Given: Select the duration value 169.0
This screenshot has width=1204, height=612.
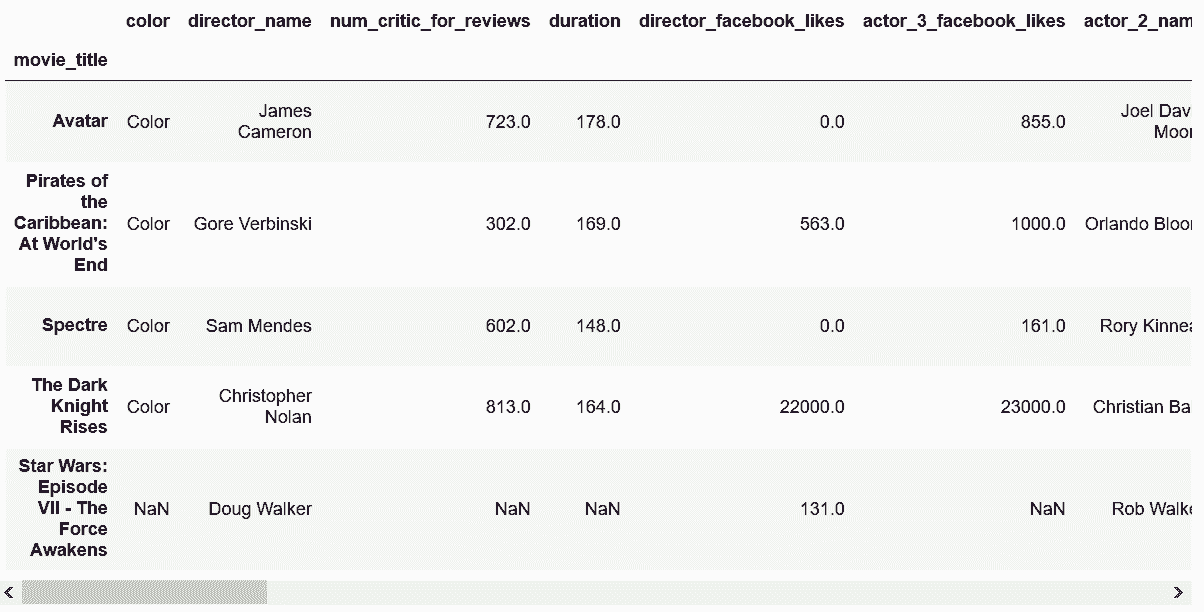Looking at the screenshot, I should [598, 224].
